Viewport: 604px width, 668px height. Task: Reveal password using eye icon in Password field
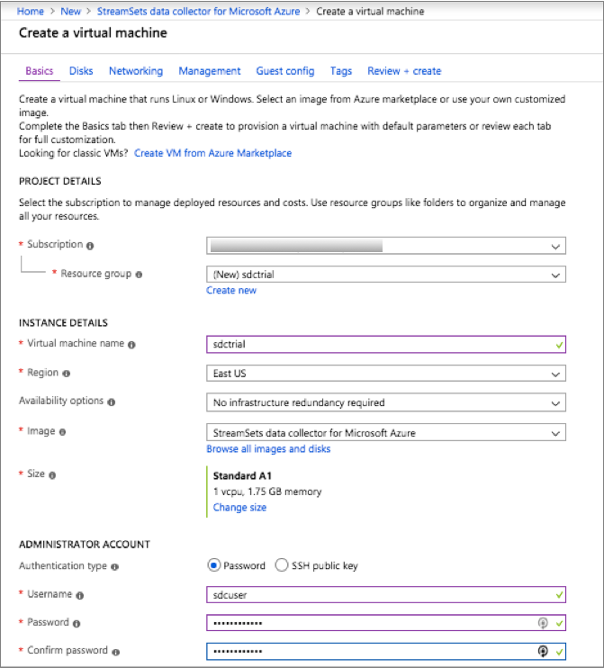pyautogui.click(x=543, y=623)
